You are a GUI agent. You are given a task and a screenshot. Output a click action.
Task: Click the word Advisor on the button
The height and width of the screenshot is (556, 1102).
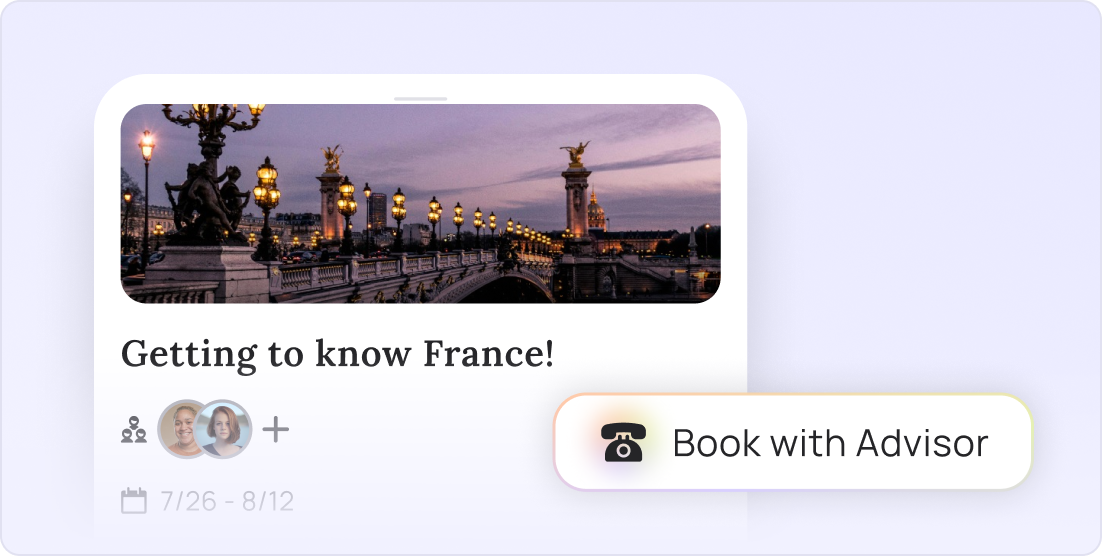click(922, 443)
